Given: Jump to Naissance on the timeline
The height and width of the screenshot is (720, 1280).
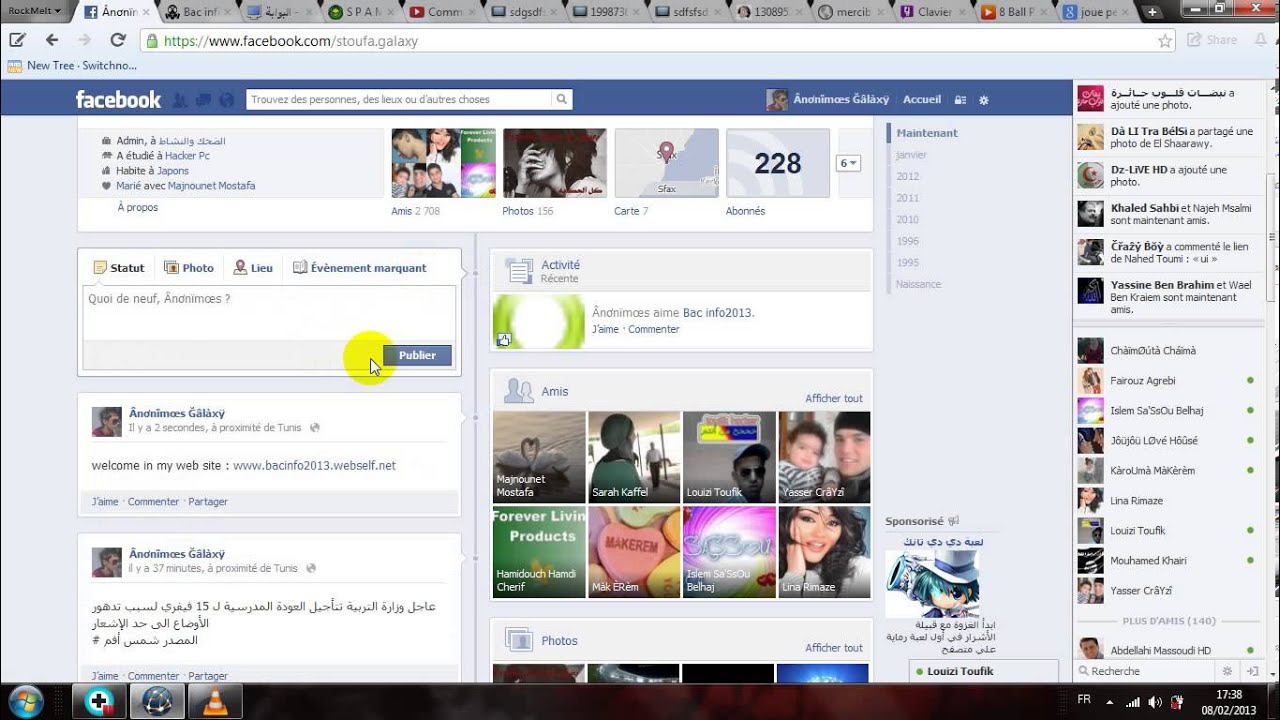Looking at the screenshot, I should (919, 284).
